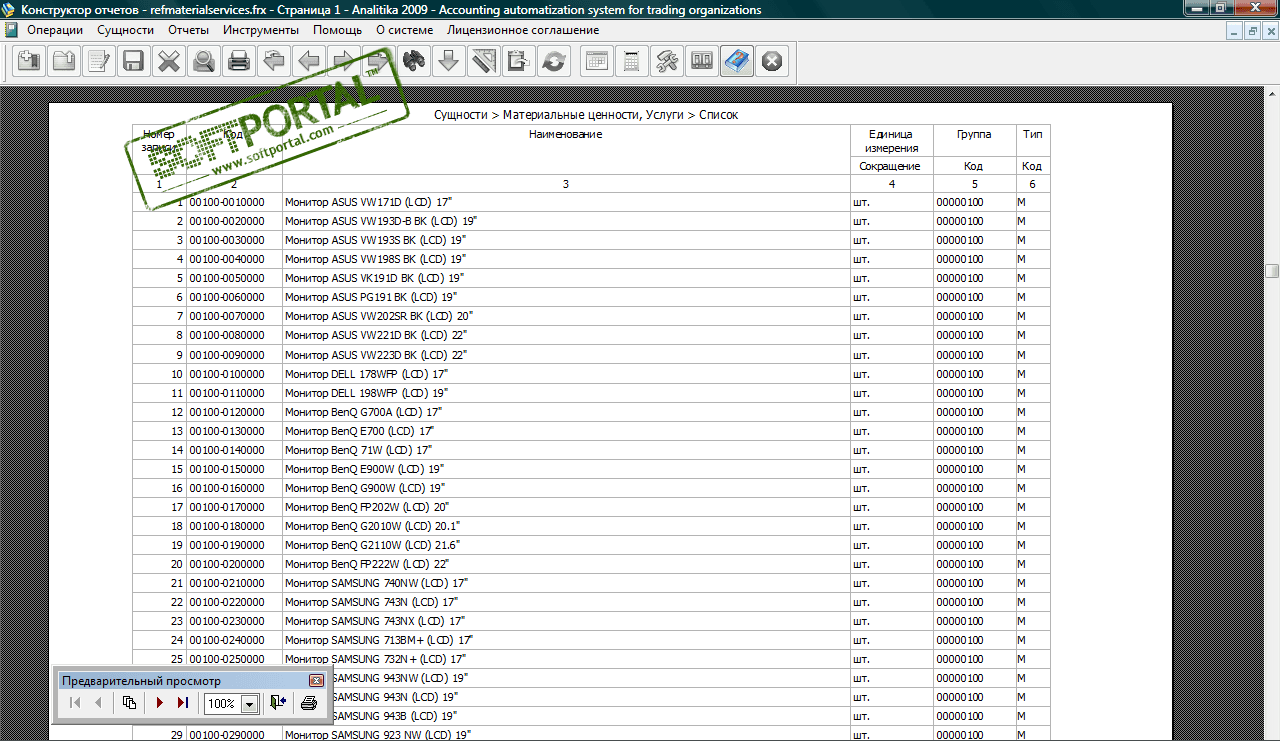Image resolution: width=1280 pixels, height=741 pixels.
Task: Select row Монитор ASUS PG191 BK (LCD) 19"
Action: tap(592, 297)
